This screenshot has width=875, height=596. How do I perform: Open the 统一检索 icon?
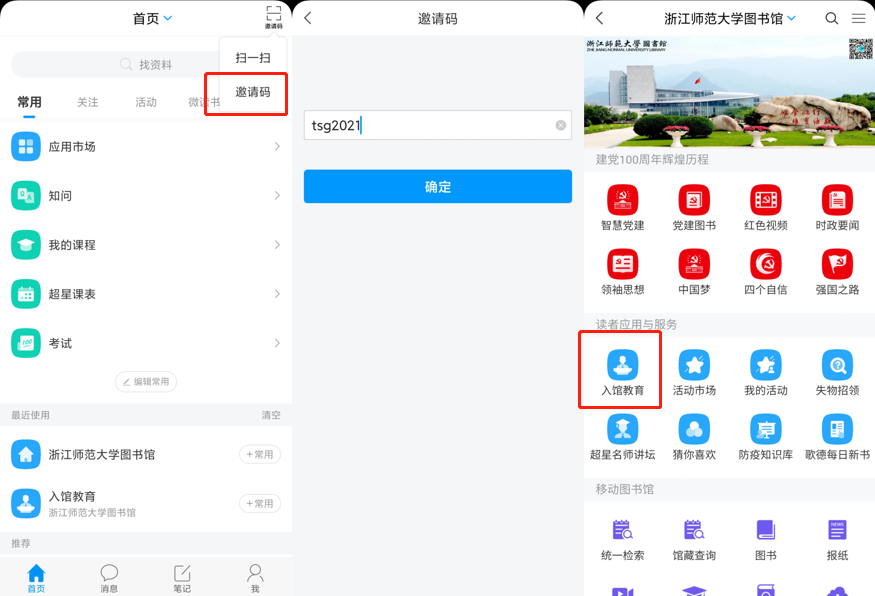[622, 530]
